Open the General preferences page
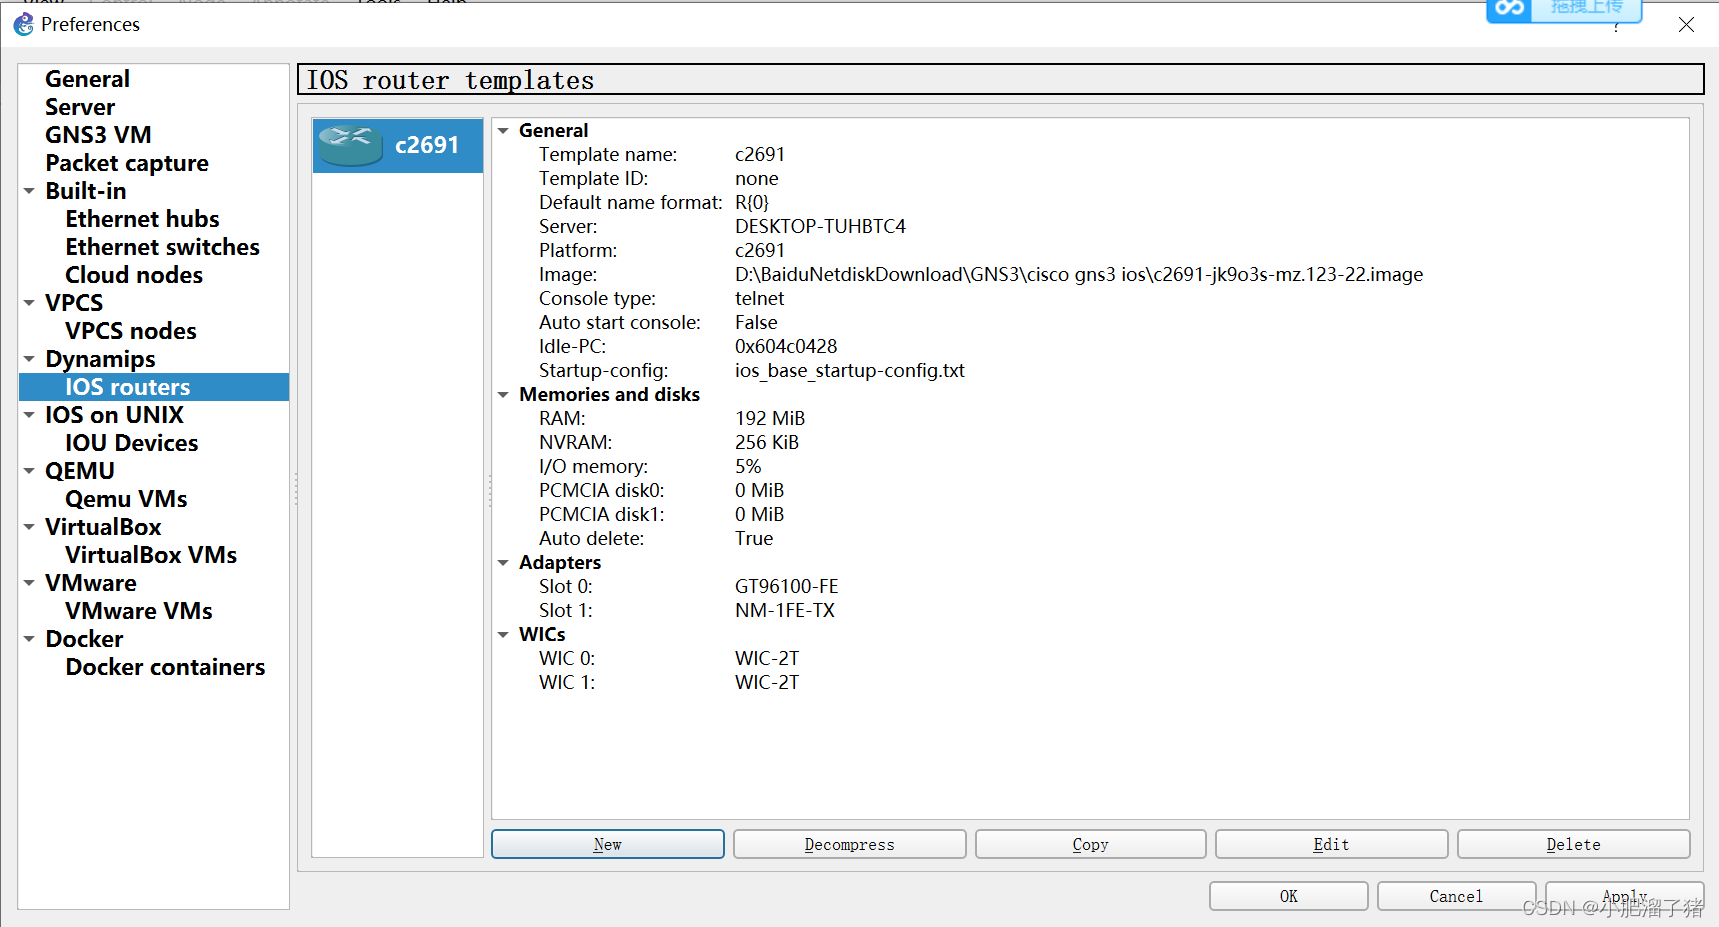1719x927 pixels. tap(87, 79)
